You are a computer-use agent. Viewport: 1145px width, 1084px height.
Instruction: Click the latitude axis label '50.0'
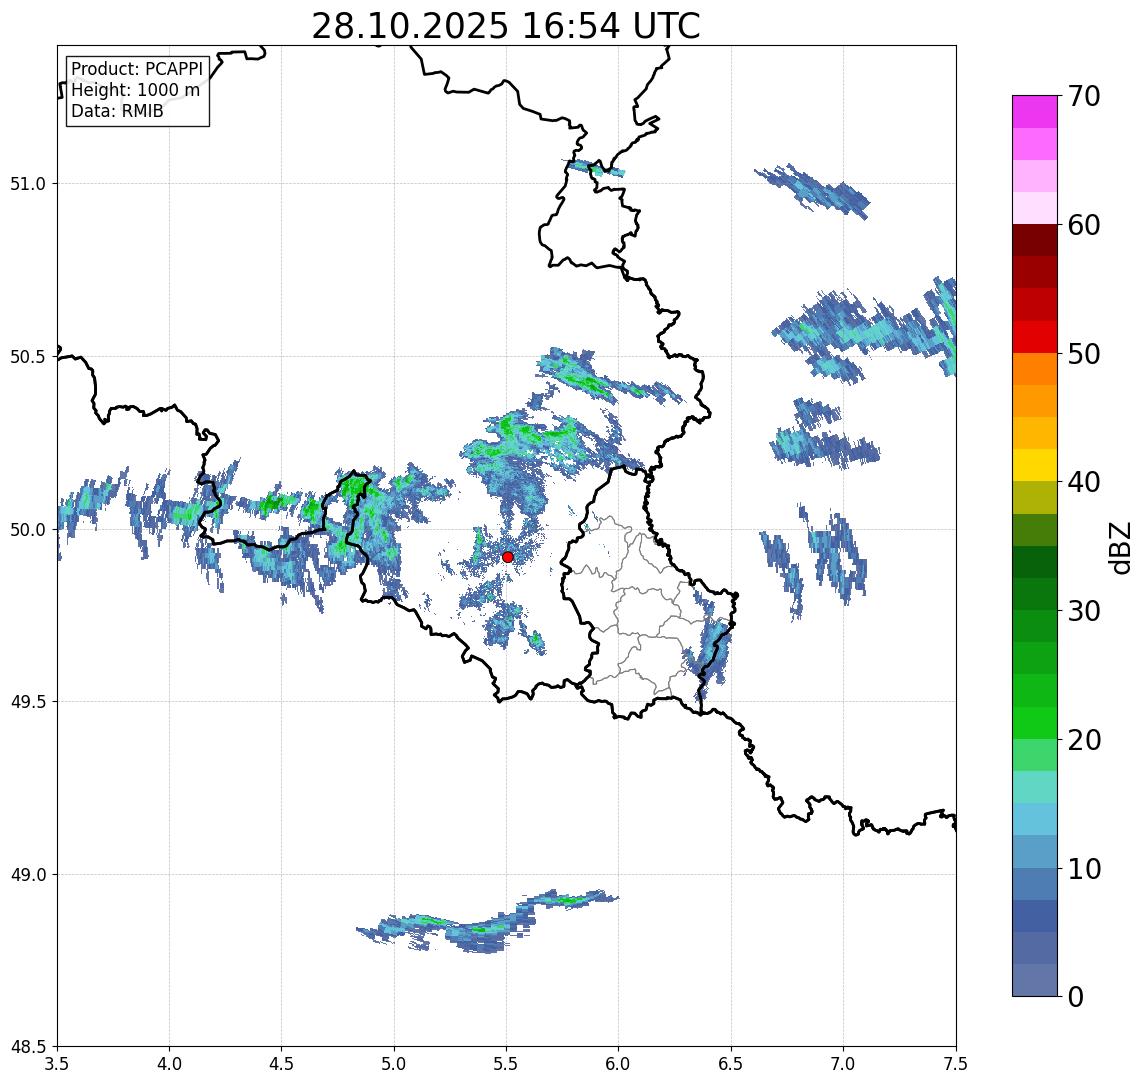(x=28, y=530)
